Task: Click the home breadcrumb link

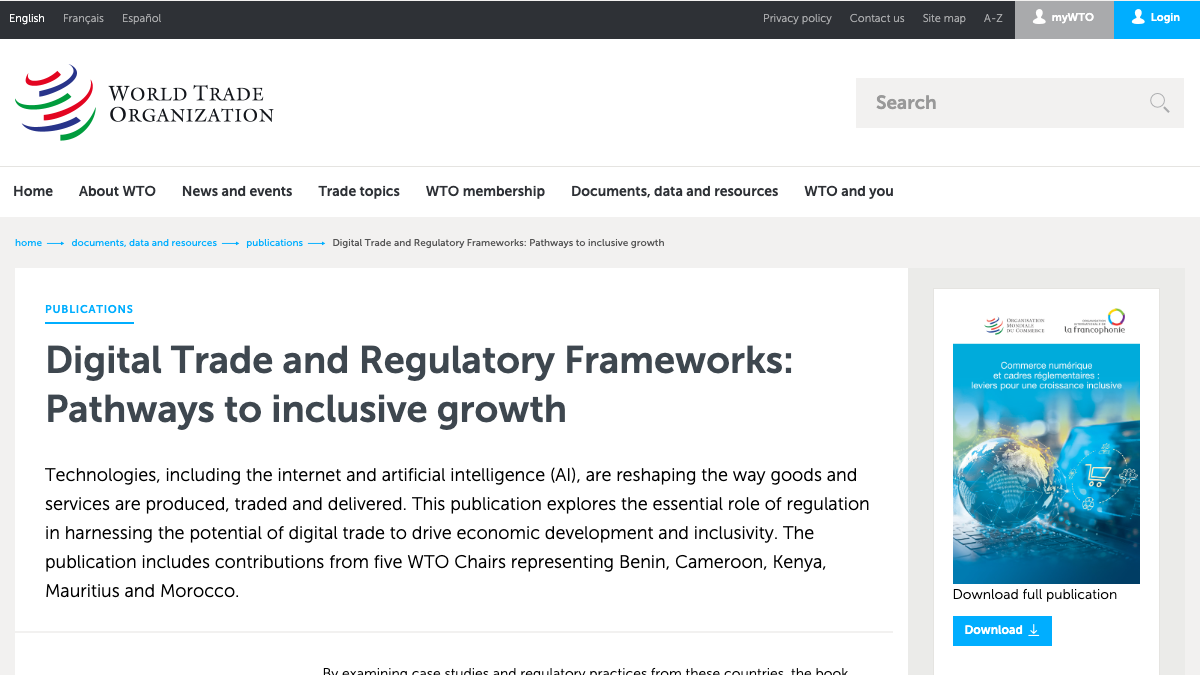Action: [28, 243]
